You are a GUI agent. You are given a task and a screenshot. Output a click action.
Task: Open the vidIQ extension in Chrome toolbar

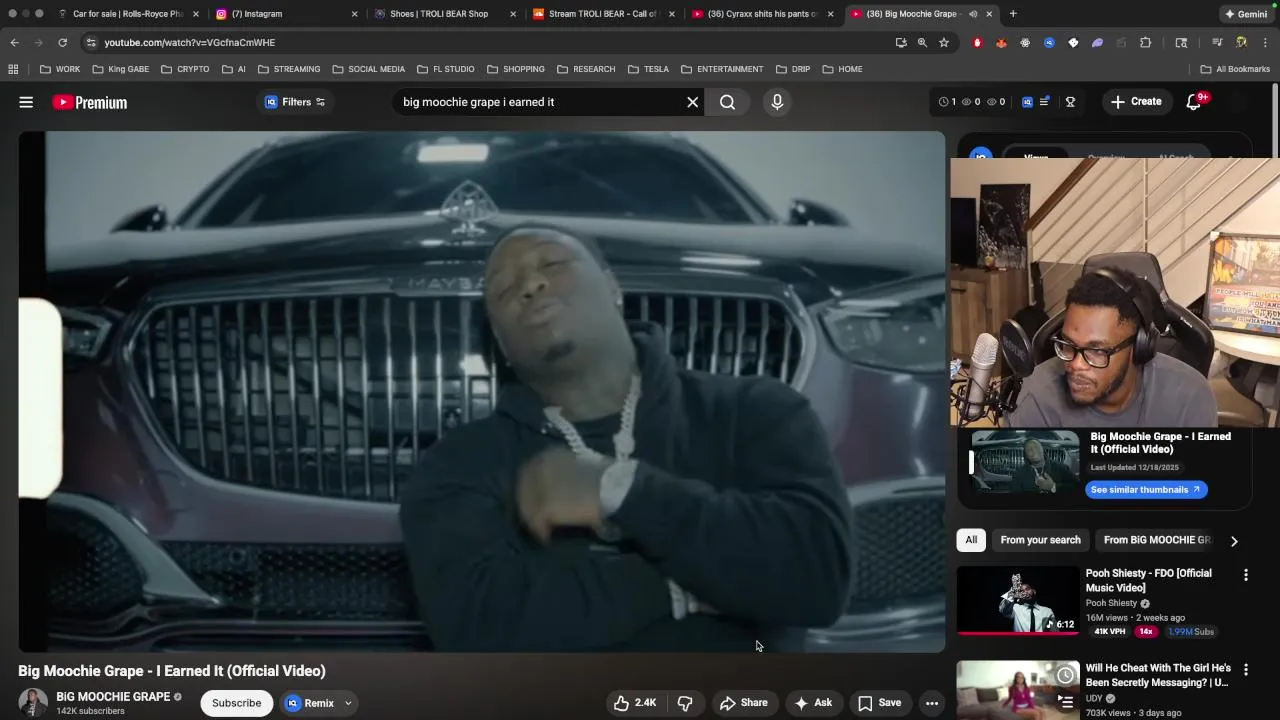[x=1049, y=42]
